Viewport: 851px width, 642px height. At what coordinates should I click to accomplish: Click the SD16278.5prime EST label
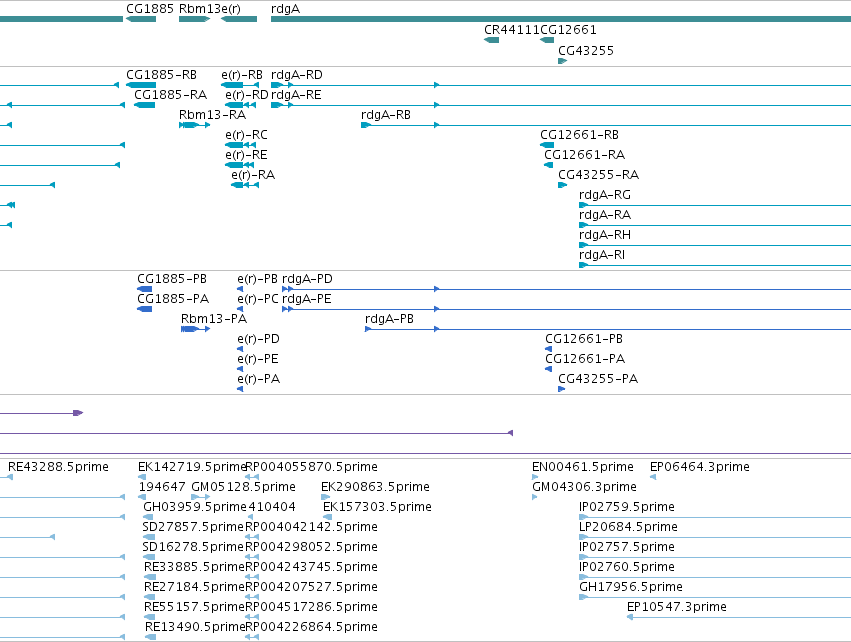click(193, 548)
